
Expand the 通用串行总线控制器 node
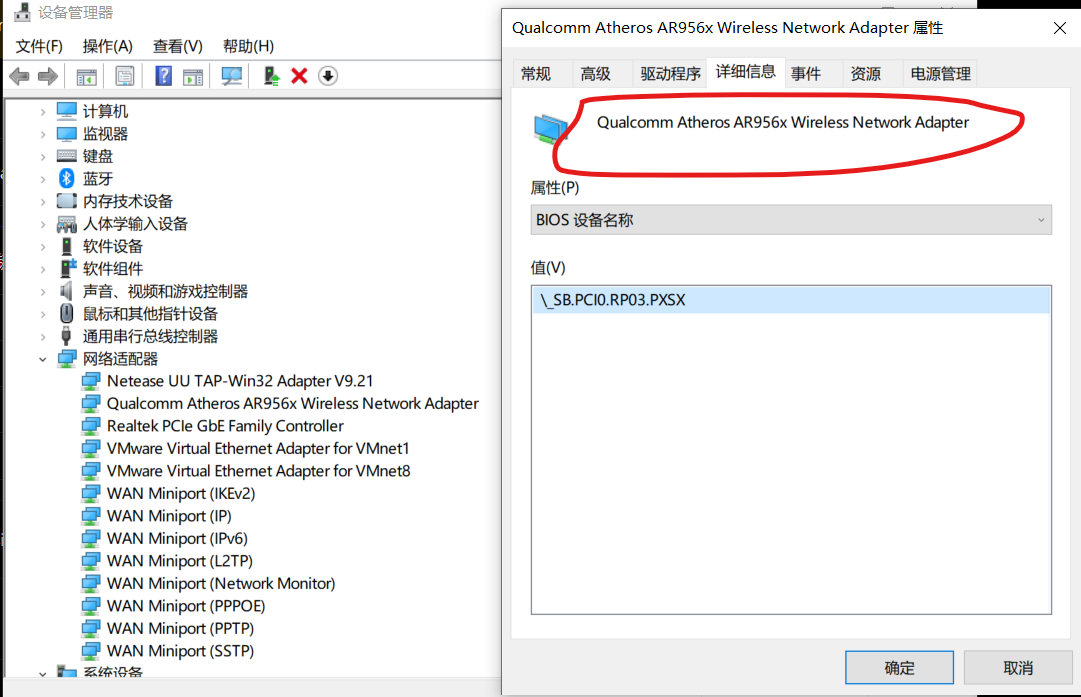[43, 336]
